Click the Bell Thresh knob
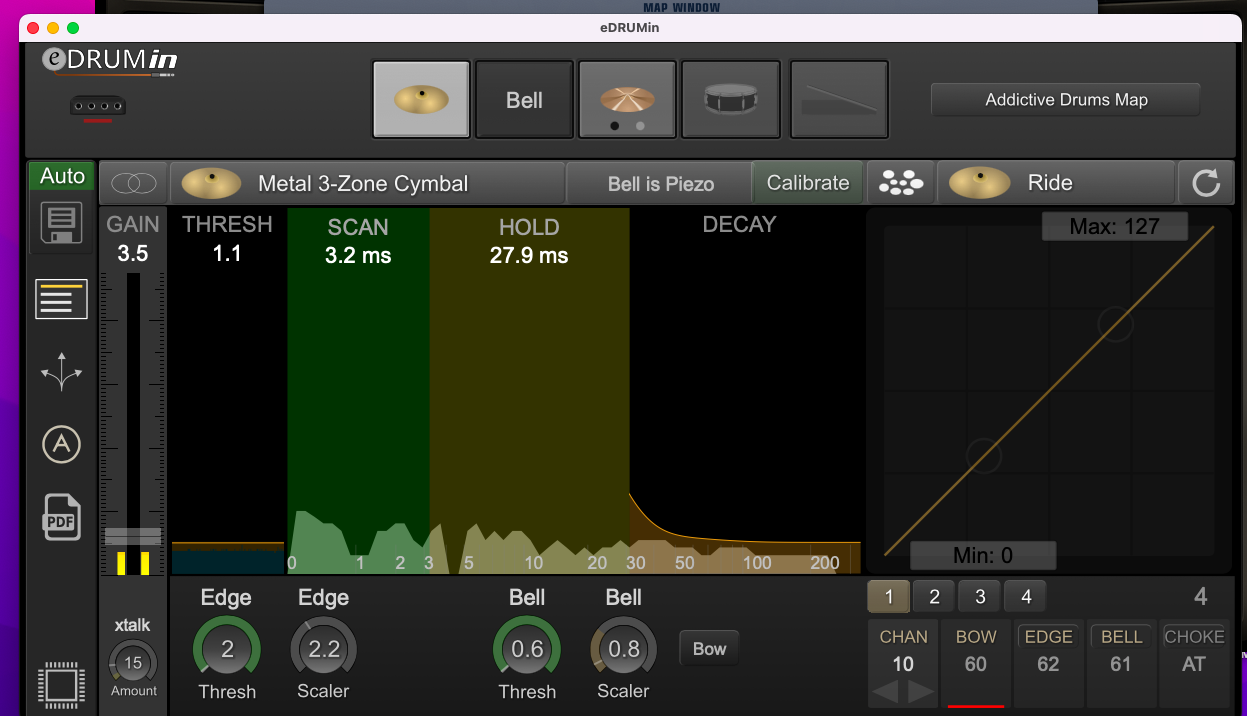The width and height of the screenshot is (1247, 716). (527, 649)
